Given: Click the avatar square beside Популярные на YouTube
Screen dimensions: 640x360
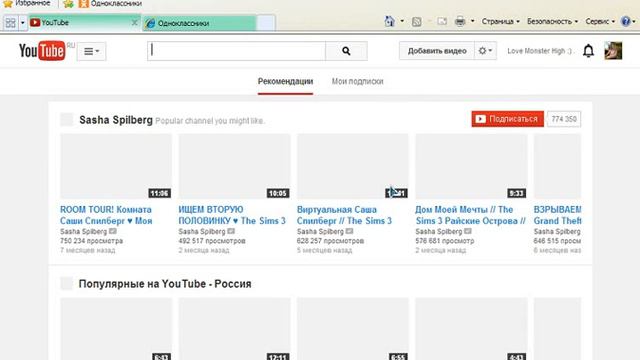Looking at the screenshot, I should [67, 283].
